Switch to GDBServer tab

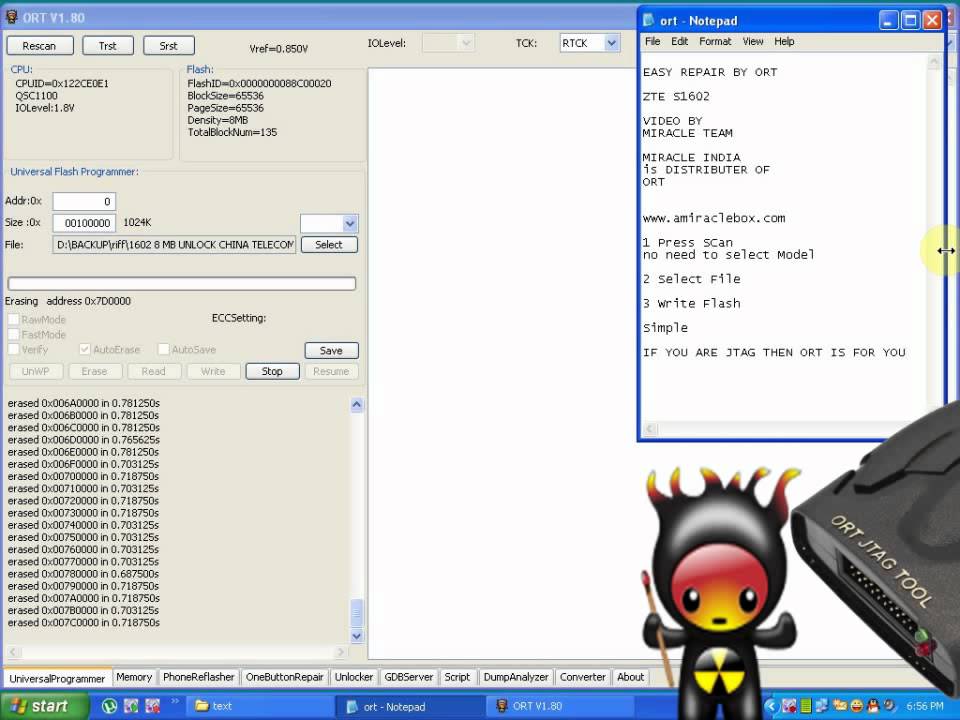(x=408, y=677)
